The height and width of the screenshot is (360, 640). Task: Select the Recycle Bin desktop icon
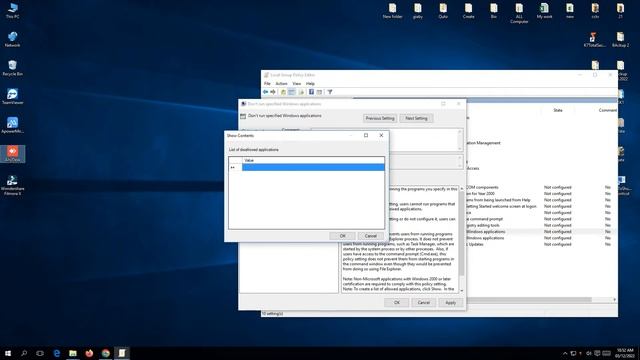(x=12, y=68)
